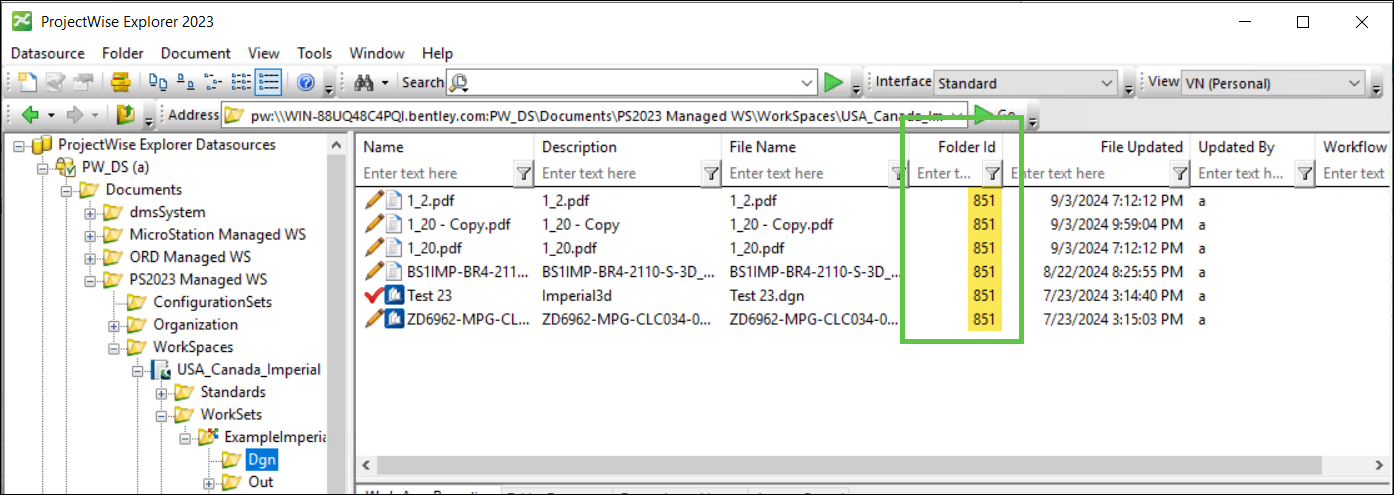This screenshot has width=1394, height=495.
Task: Click the DGN file icon of ZD6962-MPG-CLC row
Action: [x=393, y=318]
